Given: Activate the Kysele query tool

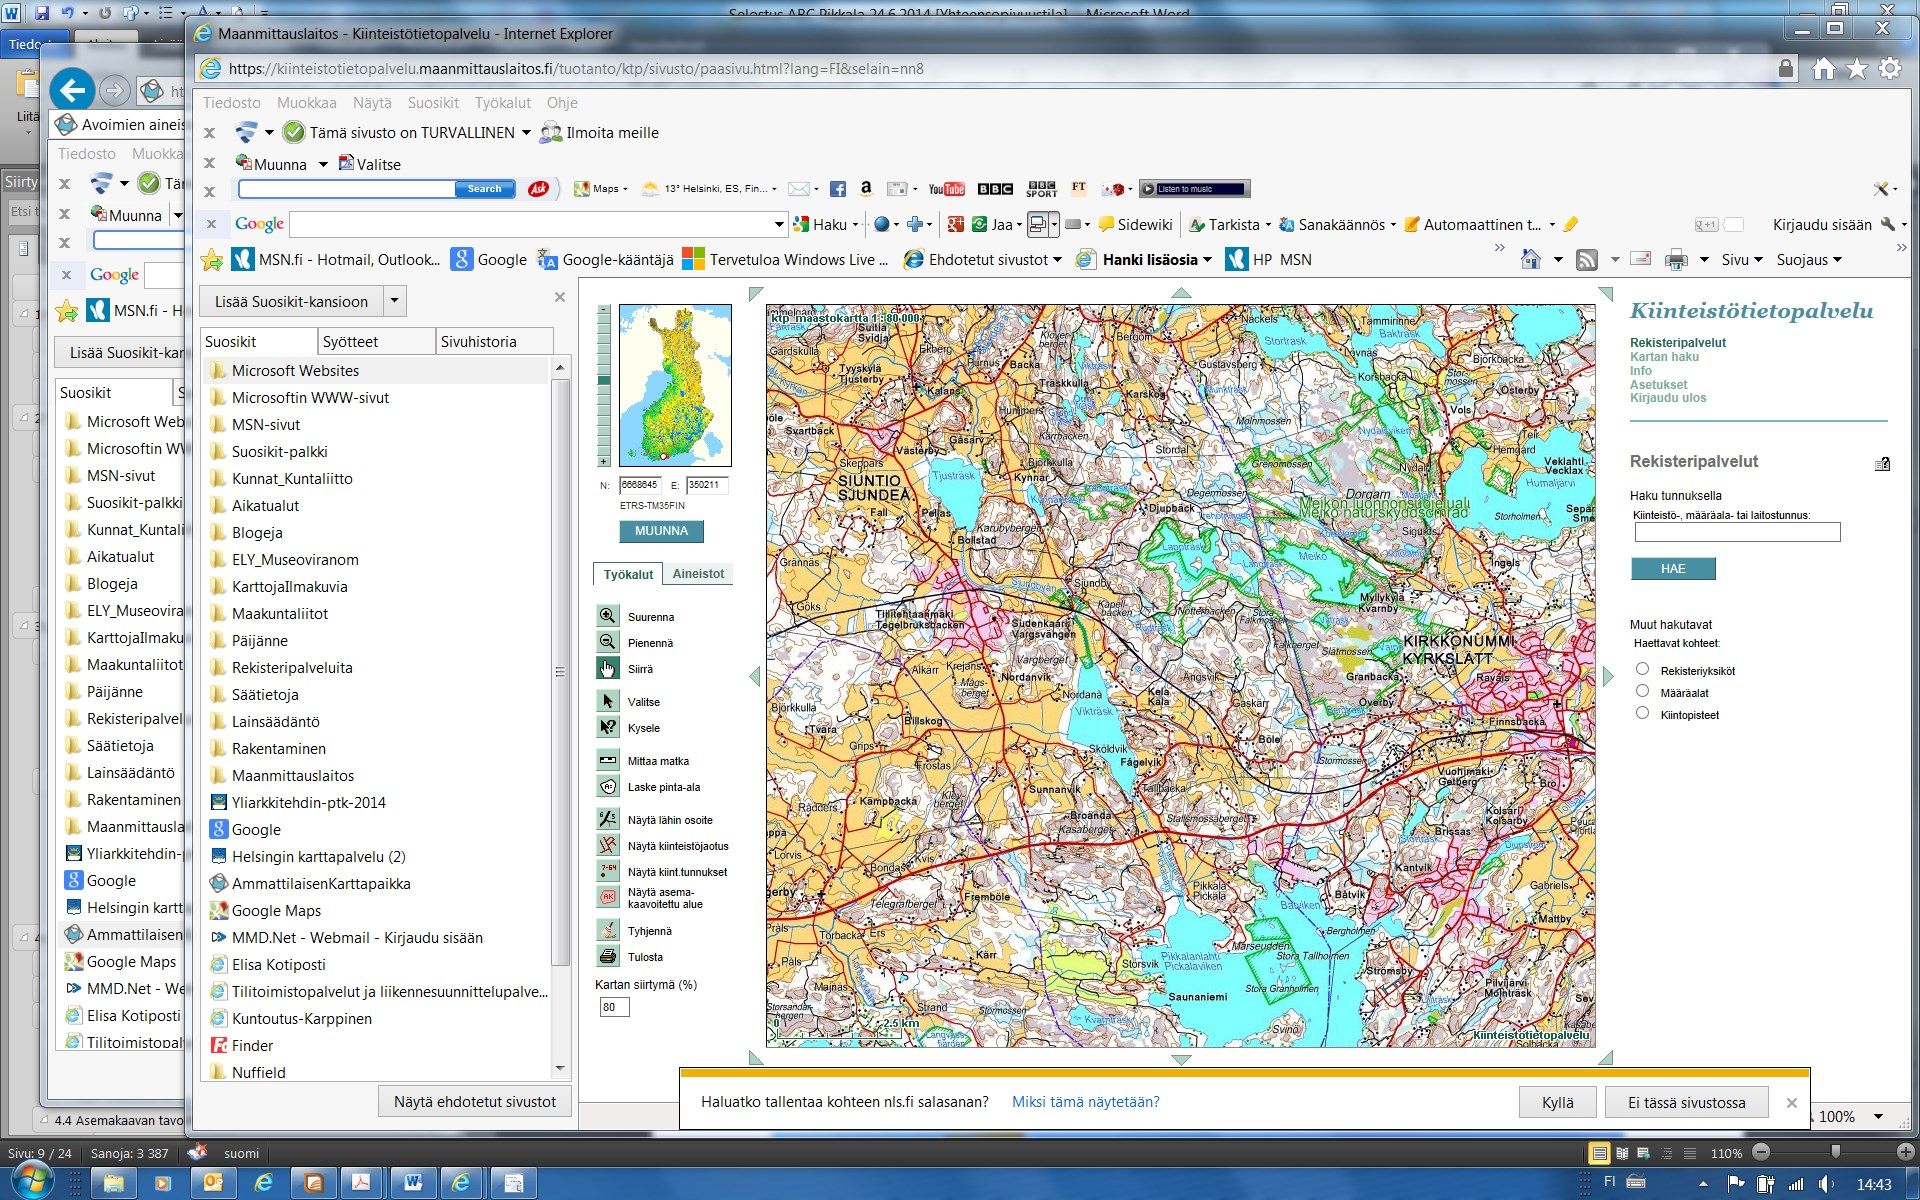Looking at the screenshot, I should tap(608, 727).
